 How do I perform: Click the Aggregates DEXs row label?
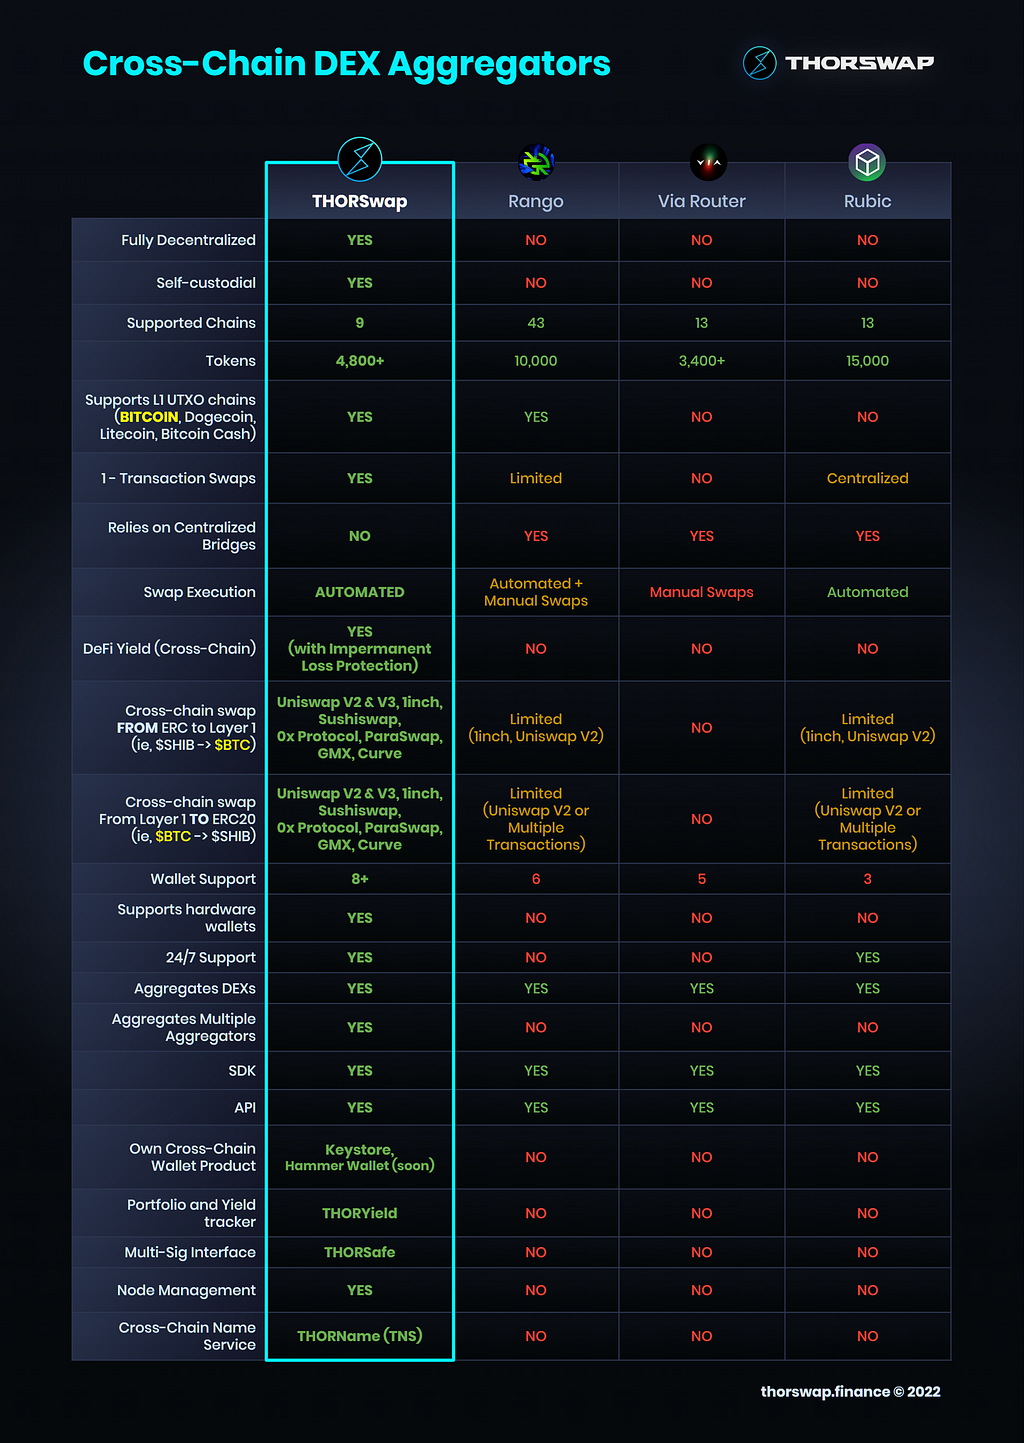click(195, 988)
